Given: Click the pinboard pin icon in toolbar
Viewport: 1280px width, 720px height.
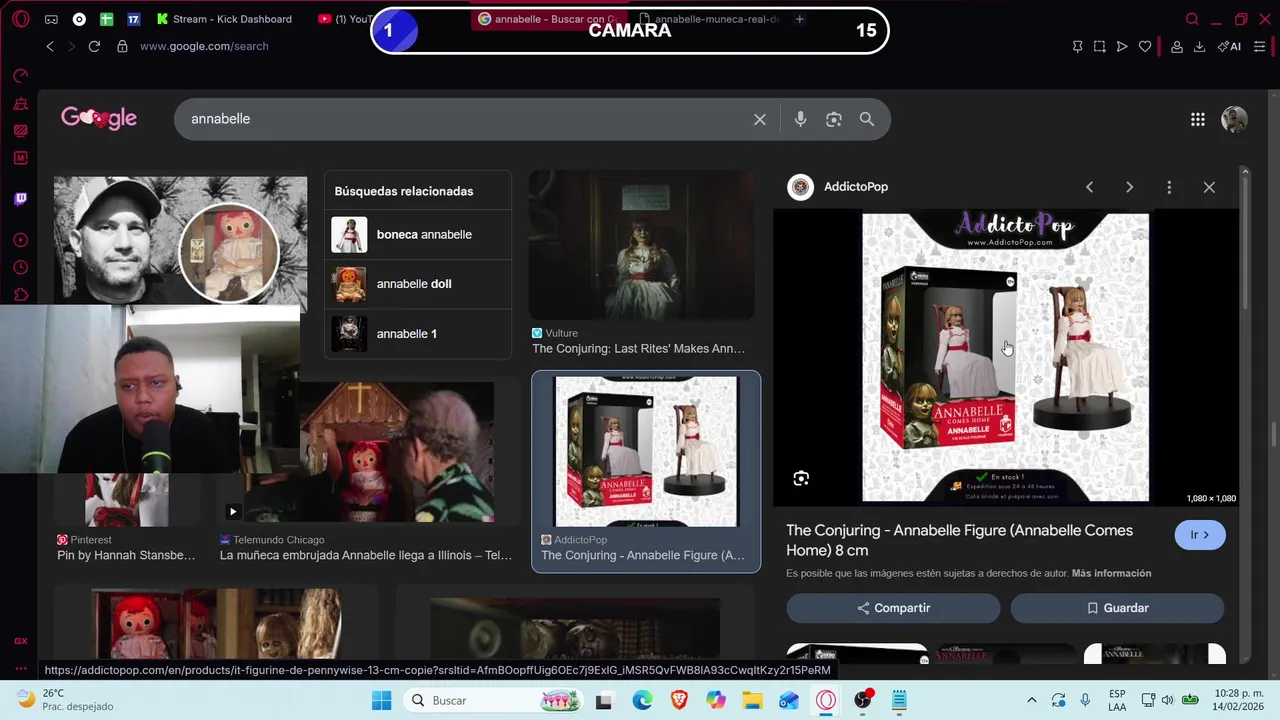Looking at the screenshot, I should pyautogui.click(x=1077, y=46).
